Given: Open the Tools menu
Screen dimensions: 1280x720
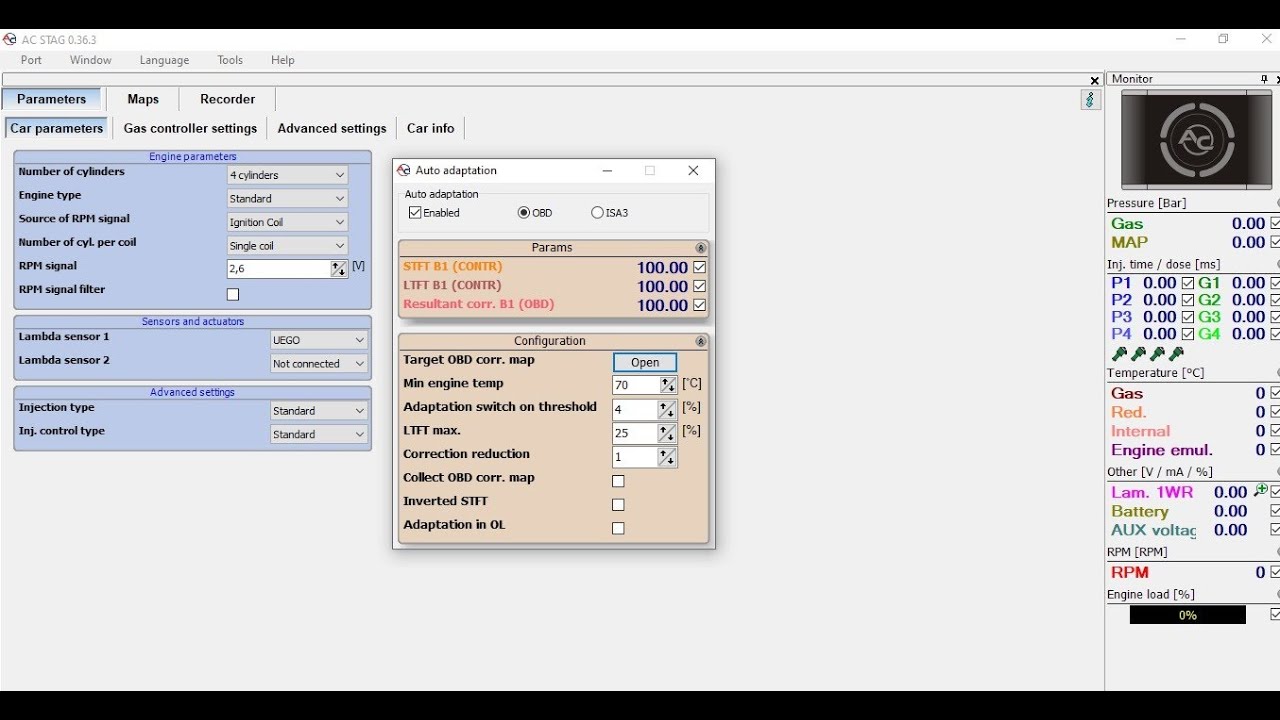Looking at the screenshot, I should point(230,60).
